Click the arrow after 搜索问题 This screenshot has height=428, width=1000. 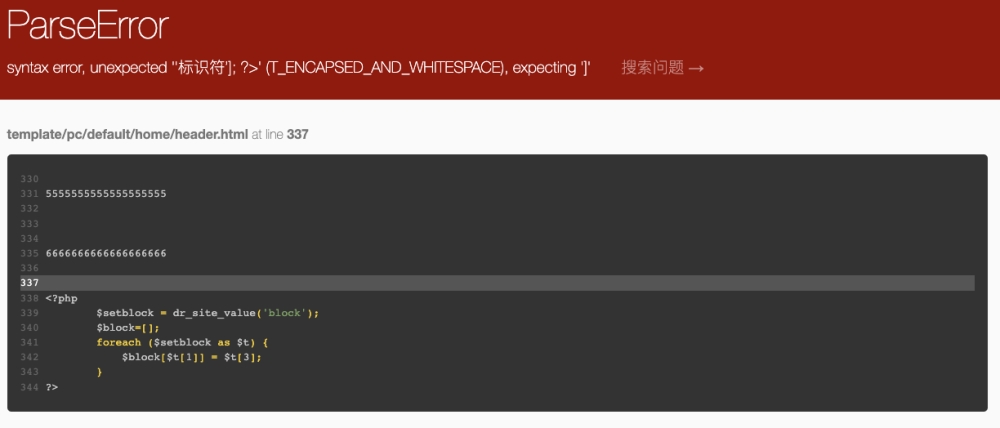696,68
